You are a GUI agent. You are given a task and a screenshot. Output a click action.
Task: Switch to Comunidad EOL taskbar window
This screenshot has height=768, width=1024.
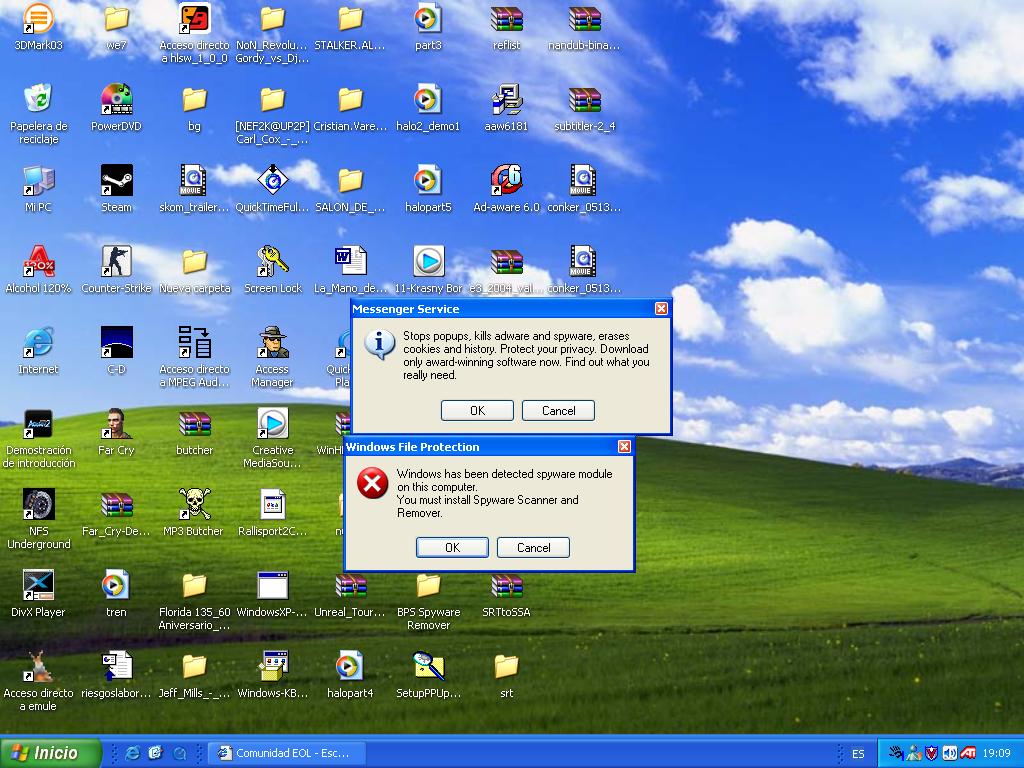click(x=287, y=753)
